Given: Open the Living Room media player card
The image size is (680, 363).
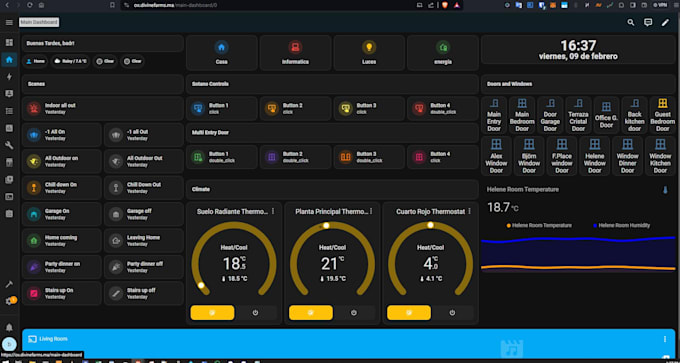Looking at the screenshot, I should 349,343.
